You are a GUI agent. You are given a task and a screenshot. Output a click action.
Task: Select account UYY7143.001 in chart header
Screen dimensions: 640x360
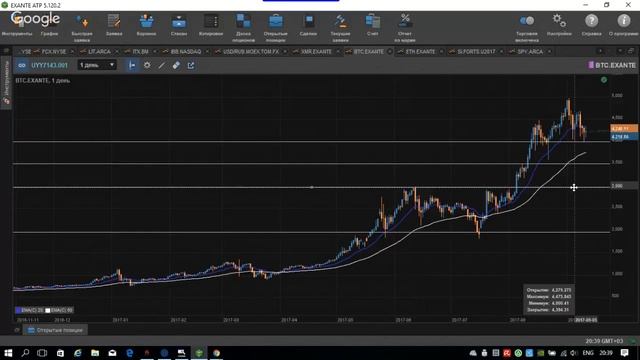49,65
